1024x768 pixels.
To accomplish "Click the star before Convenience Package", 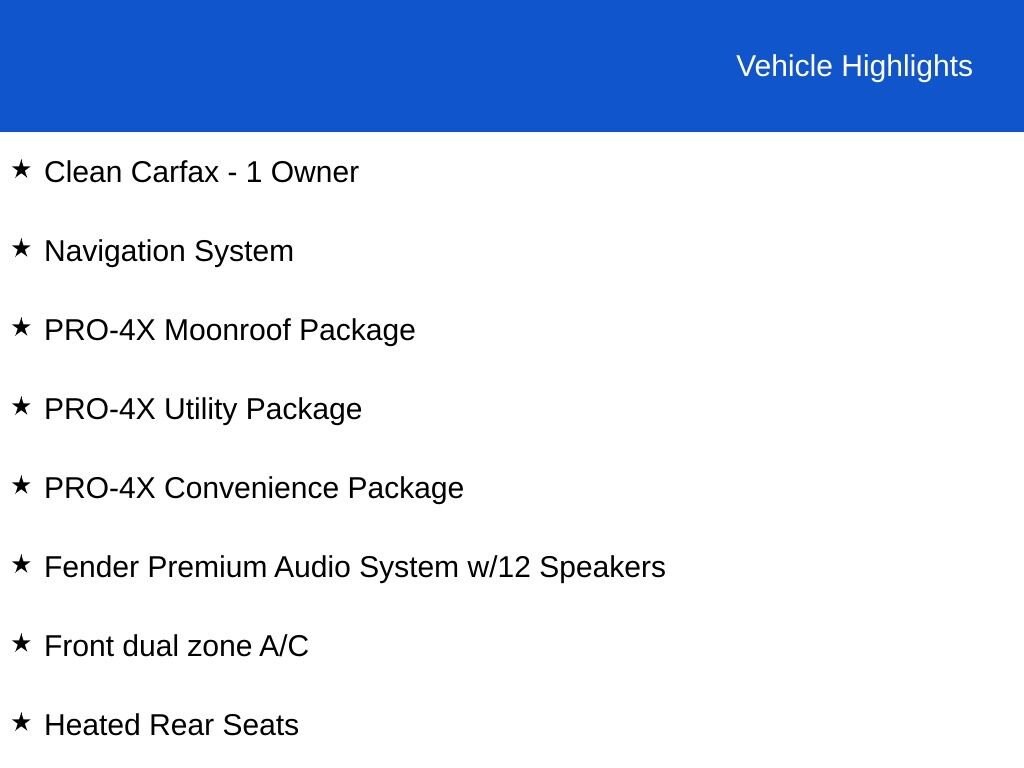I will 21,485.
